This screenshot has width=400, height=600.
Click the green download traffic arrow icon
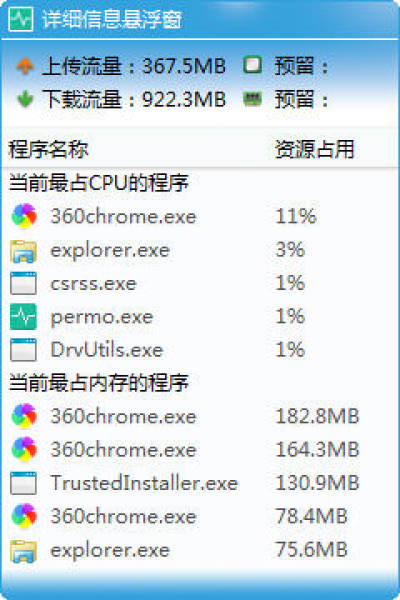25,99
